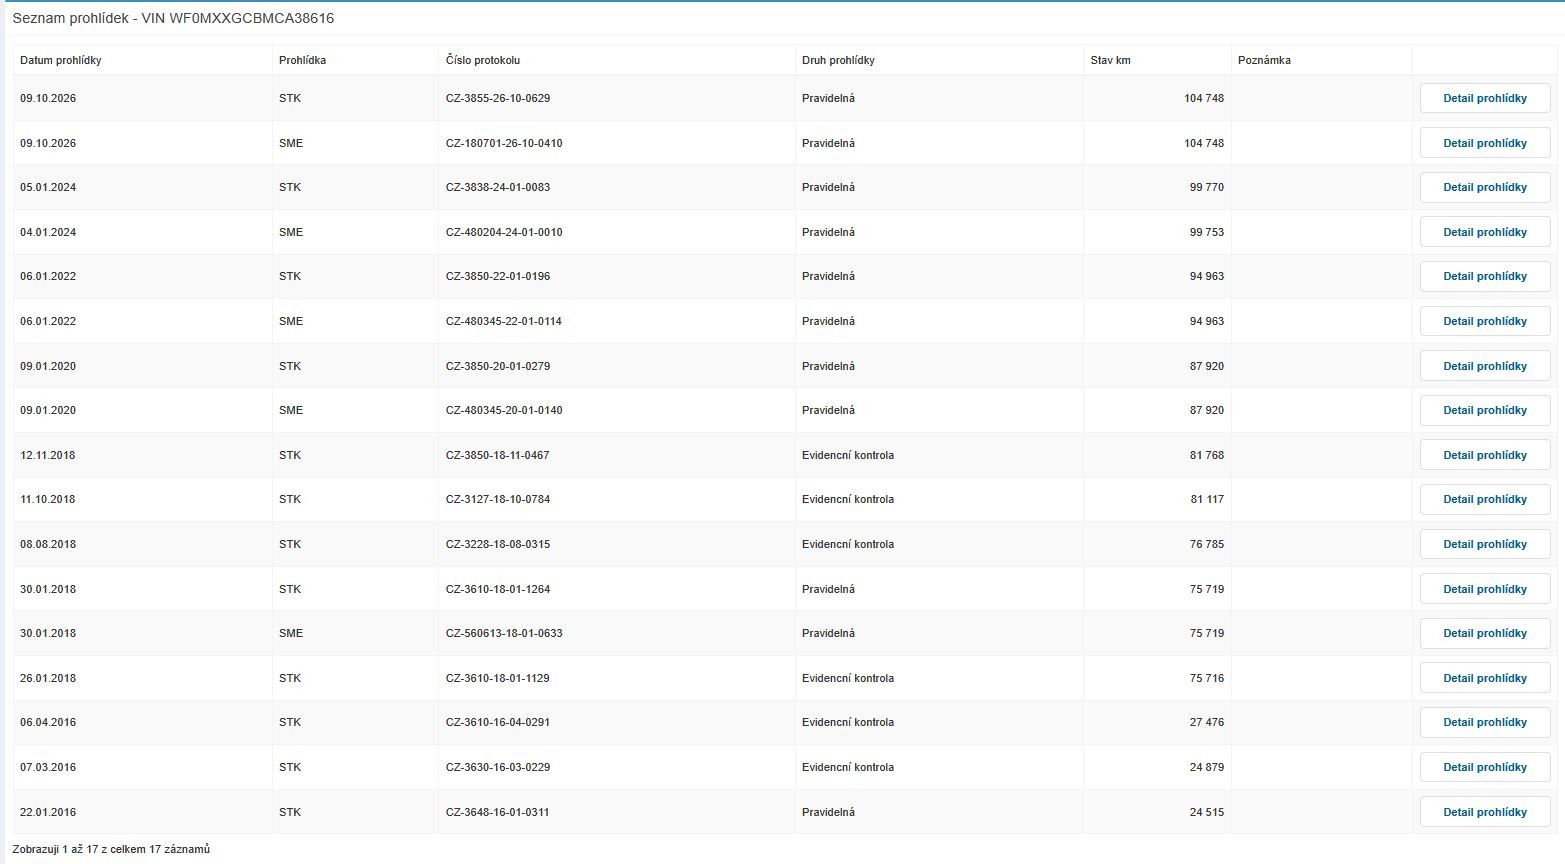This screenshot has width=1565, height=864.
Task: Open Detail prohlídky for protocol CZ-180701-26-10-0410
Action: click(1485, 143)
